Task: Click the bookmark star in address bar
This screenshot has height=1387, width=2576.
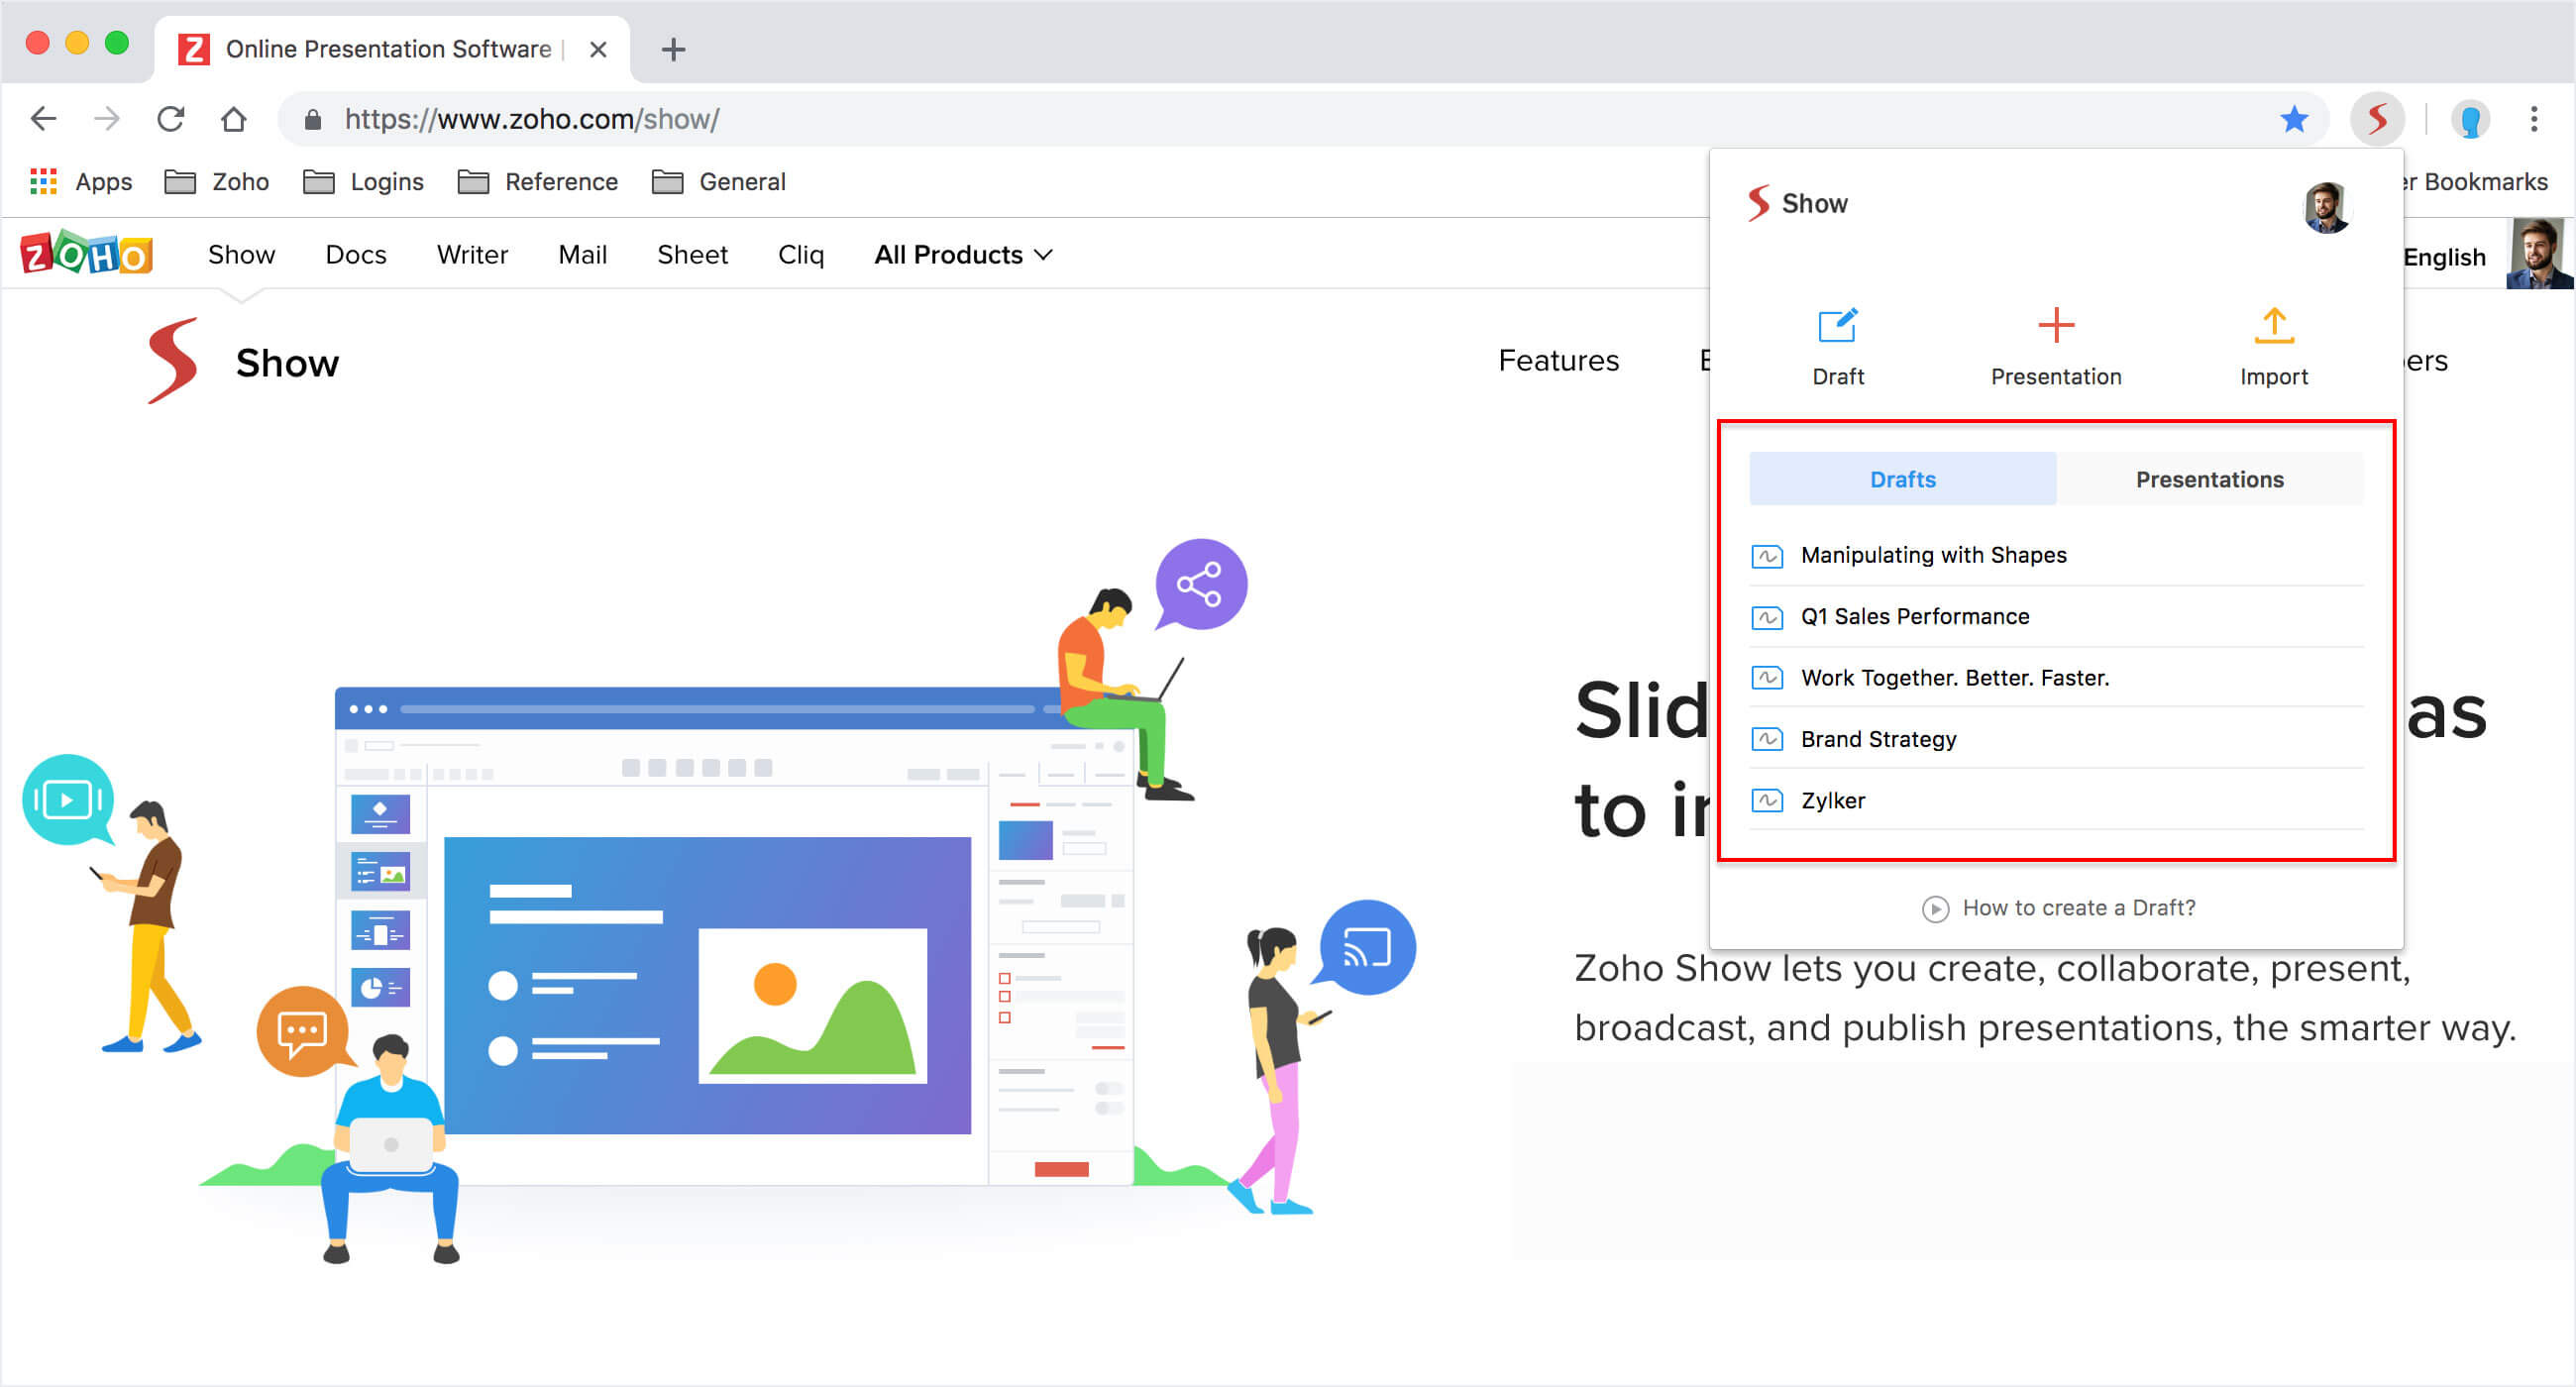Action: click(x=2293, y=120)
